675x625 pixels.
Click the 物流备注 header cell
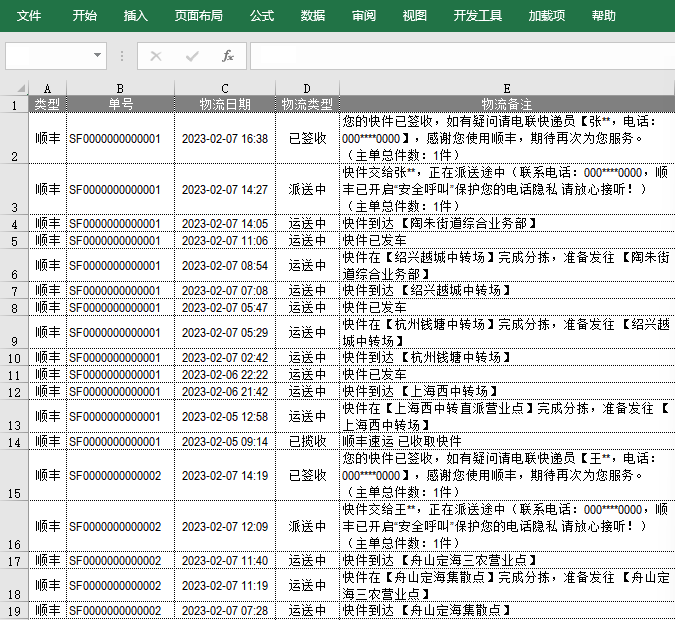(x=507, y=104)
